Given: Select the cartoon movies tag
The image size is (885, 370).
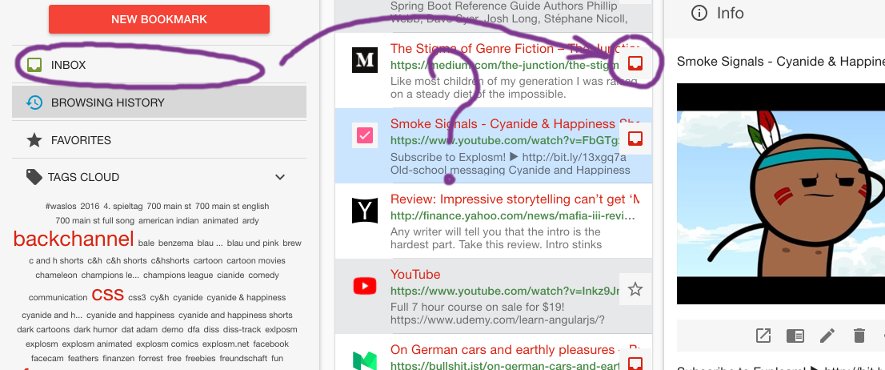Looking at the screenshot, I should 256,261.
